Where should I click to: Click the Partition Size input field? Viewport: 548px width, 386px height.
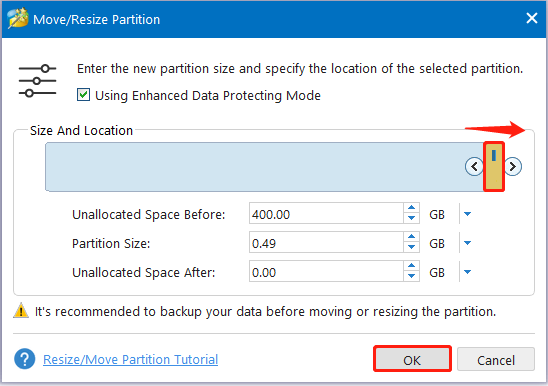(x=326, y=242)
